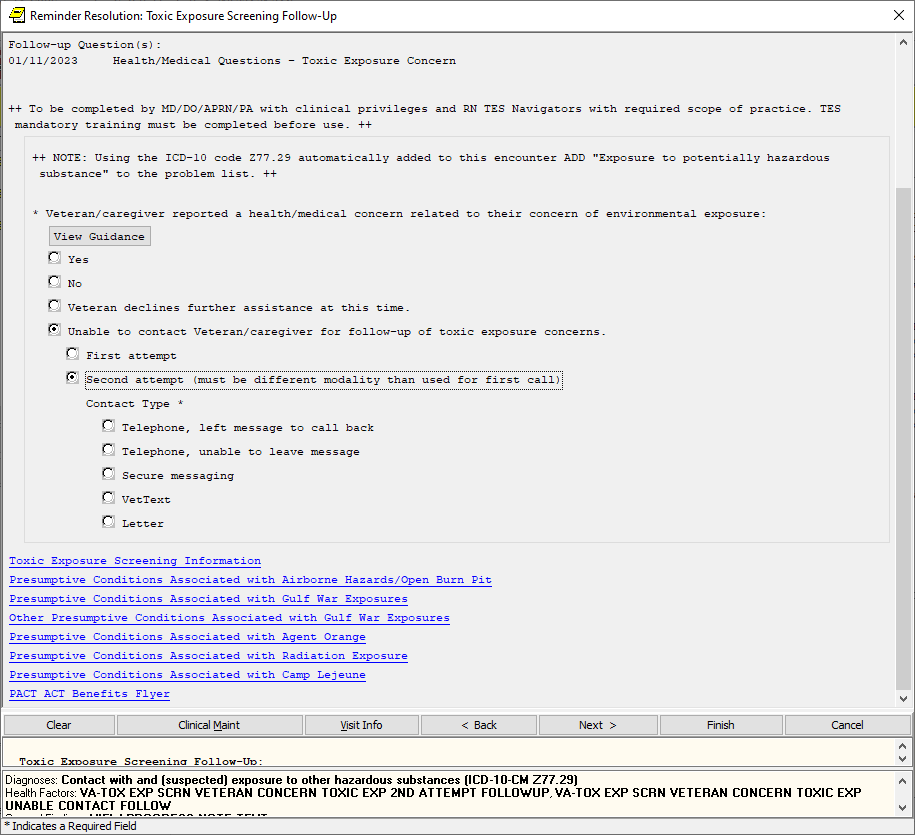The image size is (915, 835).
Task: Pick Secure messaging contact type
Action: pyautogui.click(x=109, y=474)
